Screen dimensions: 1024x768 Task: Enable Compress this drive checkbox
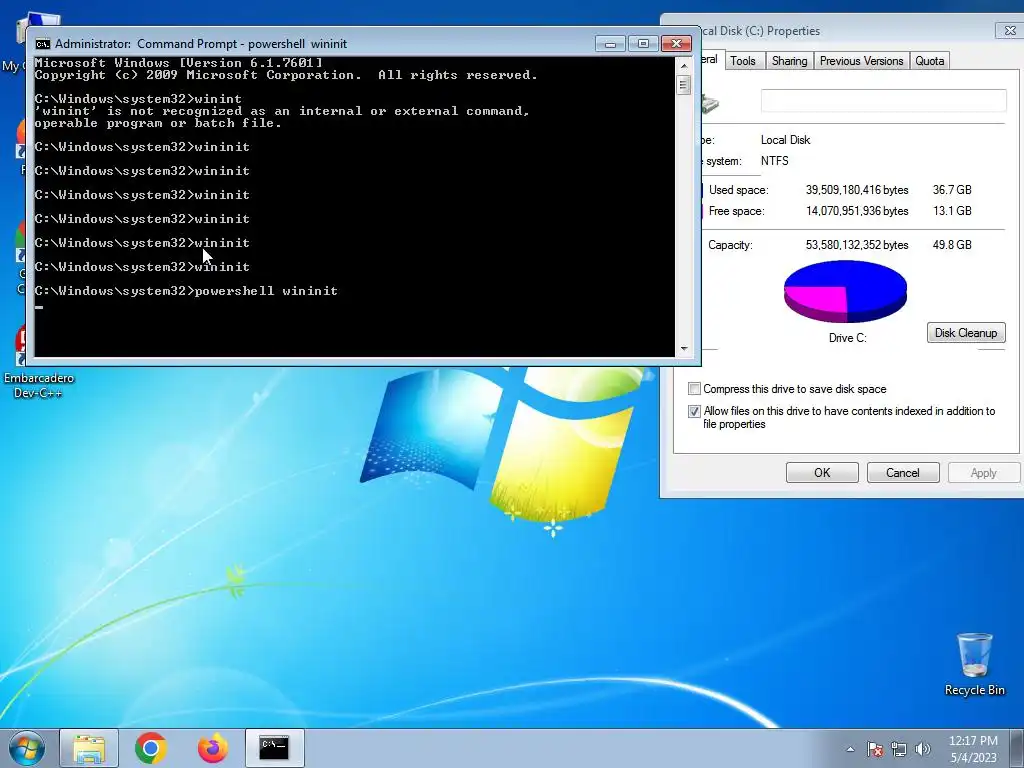[694, 389]
